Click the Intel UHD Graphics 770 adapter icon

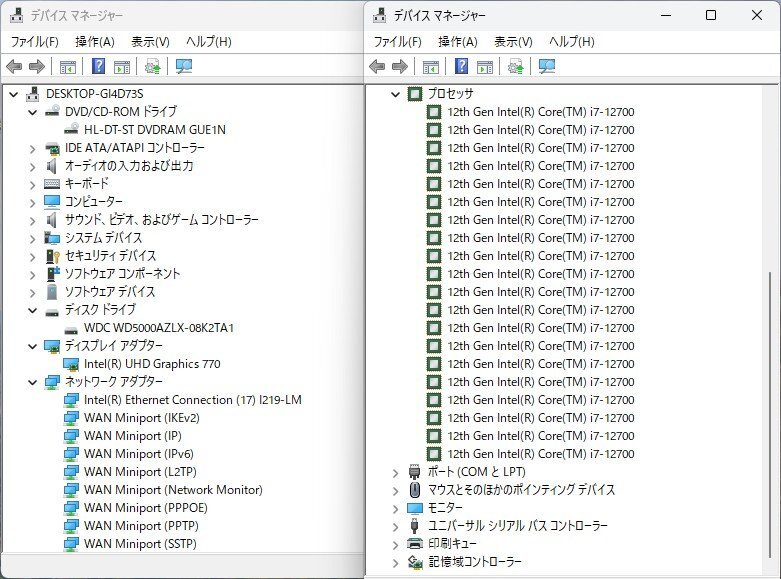tap(71, 364)
